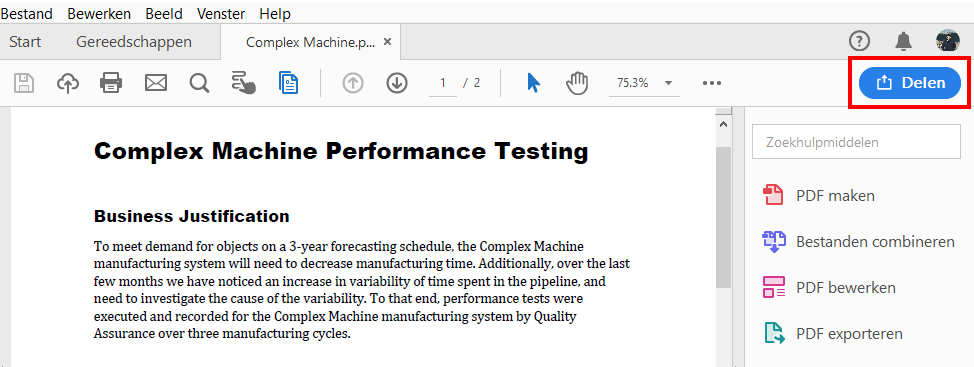Click in the Zoekhulpmiddelen search field
The height and width of the screenshot is (367, 974).
857,142
